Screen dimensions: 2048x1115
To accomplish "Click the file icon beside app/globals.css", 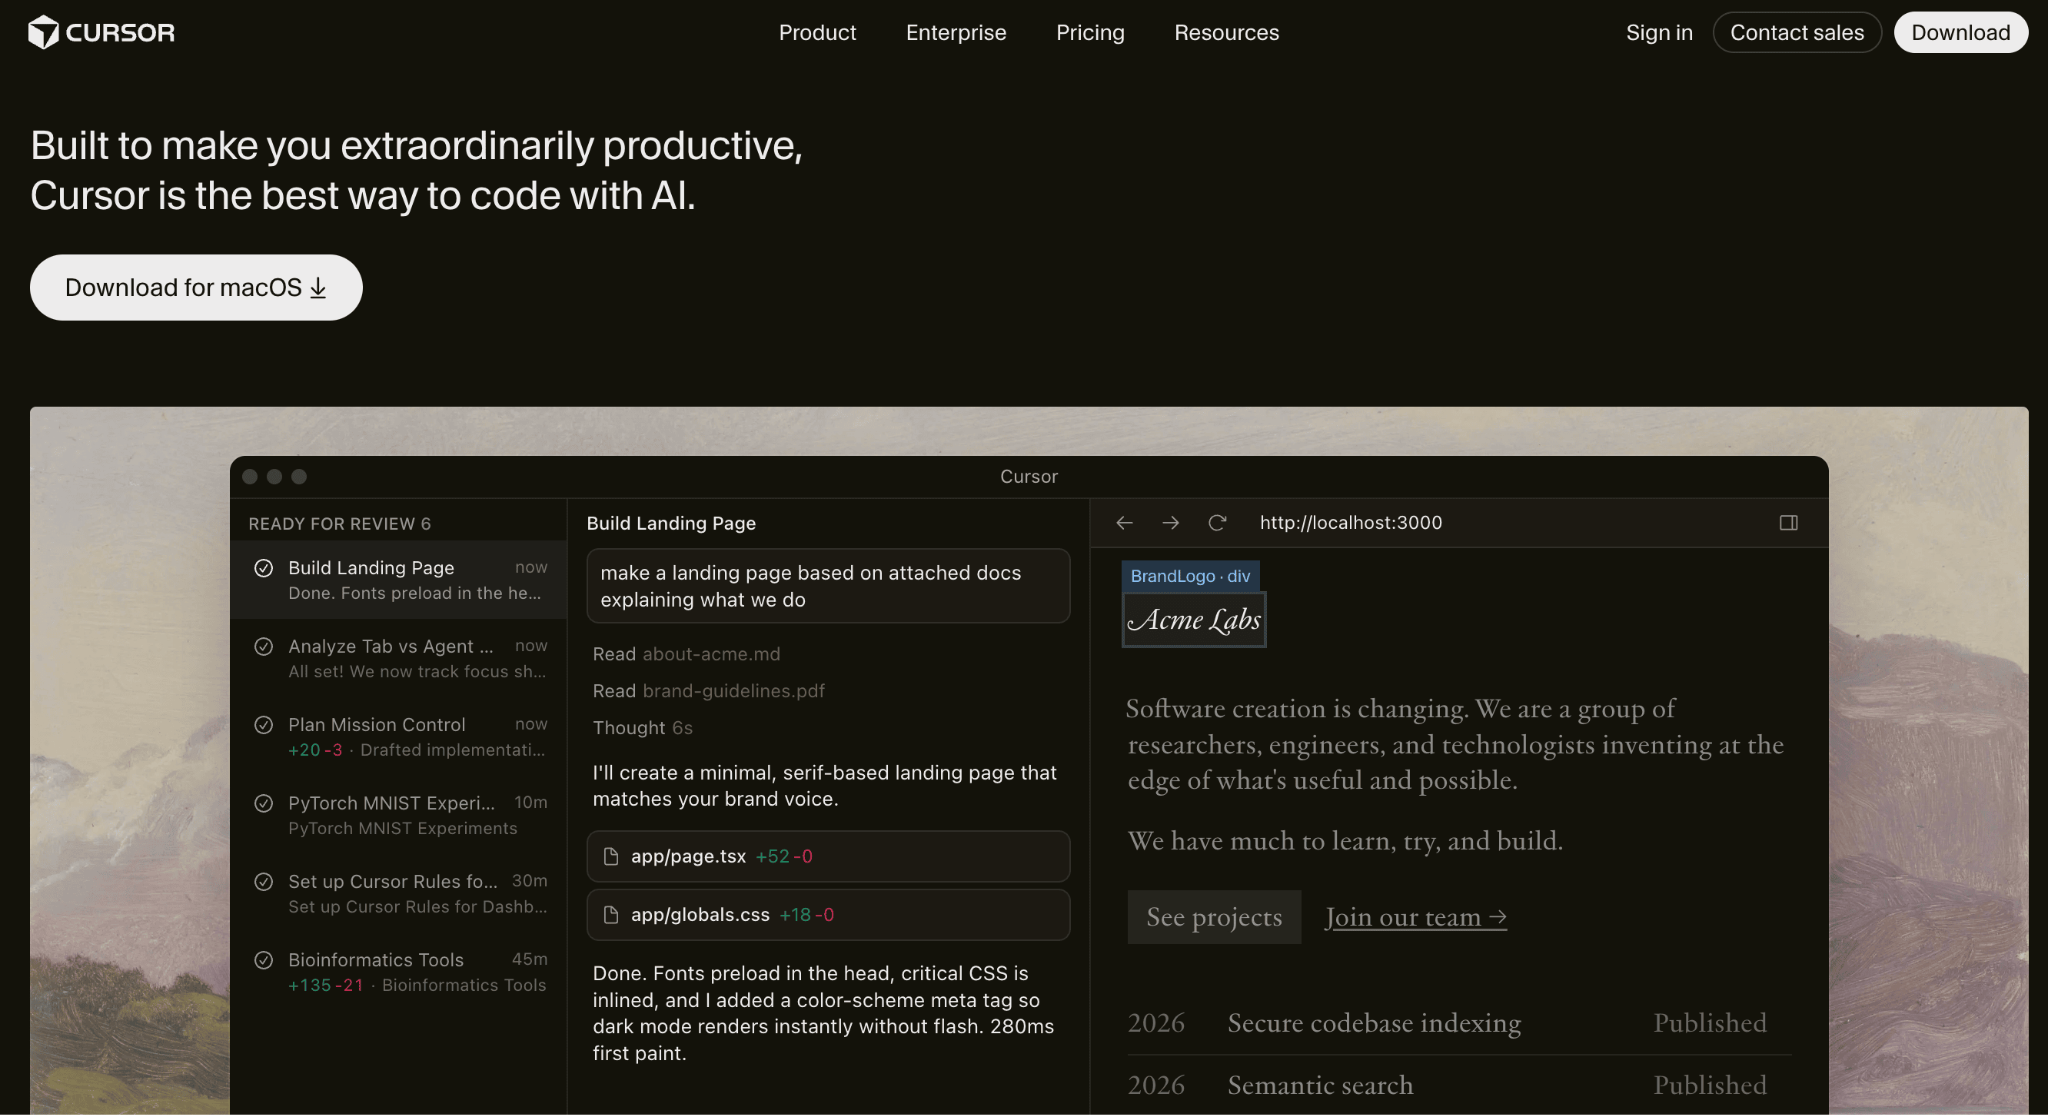I will 610,914.
